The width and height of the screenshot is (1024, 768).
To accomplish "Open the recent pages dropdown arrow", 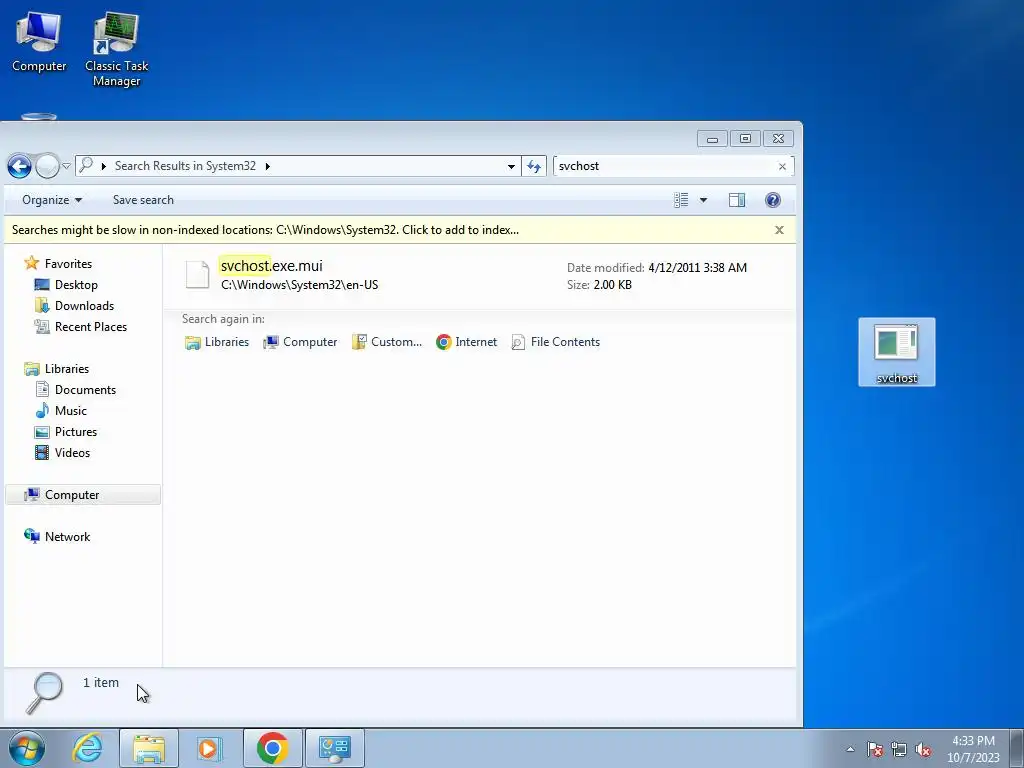I will 67,167.
